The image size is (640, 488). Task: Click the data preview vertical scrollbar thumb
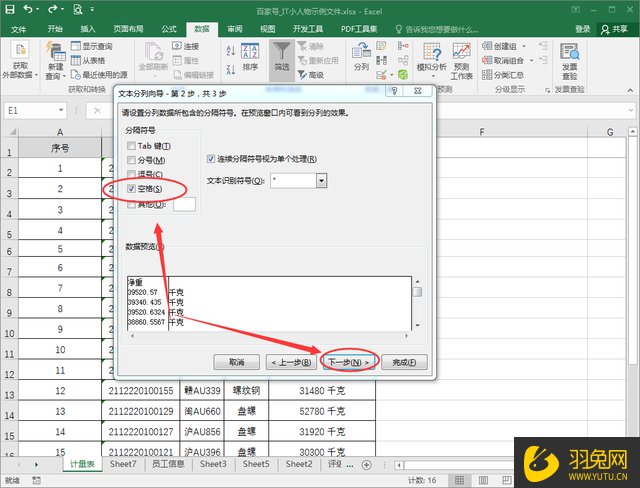[x=417, y=292]
